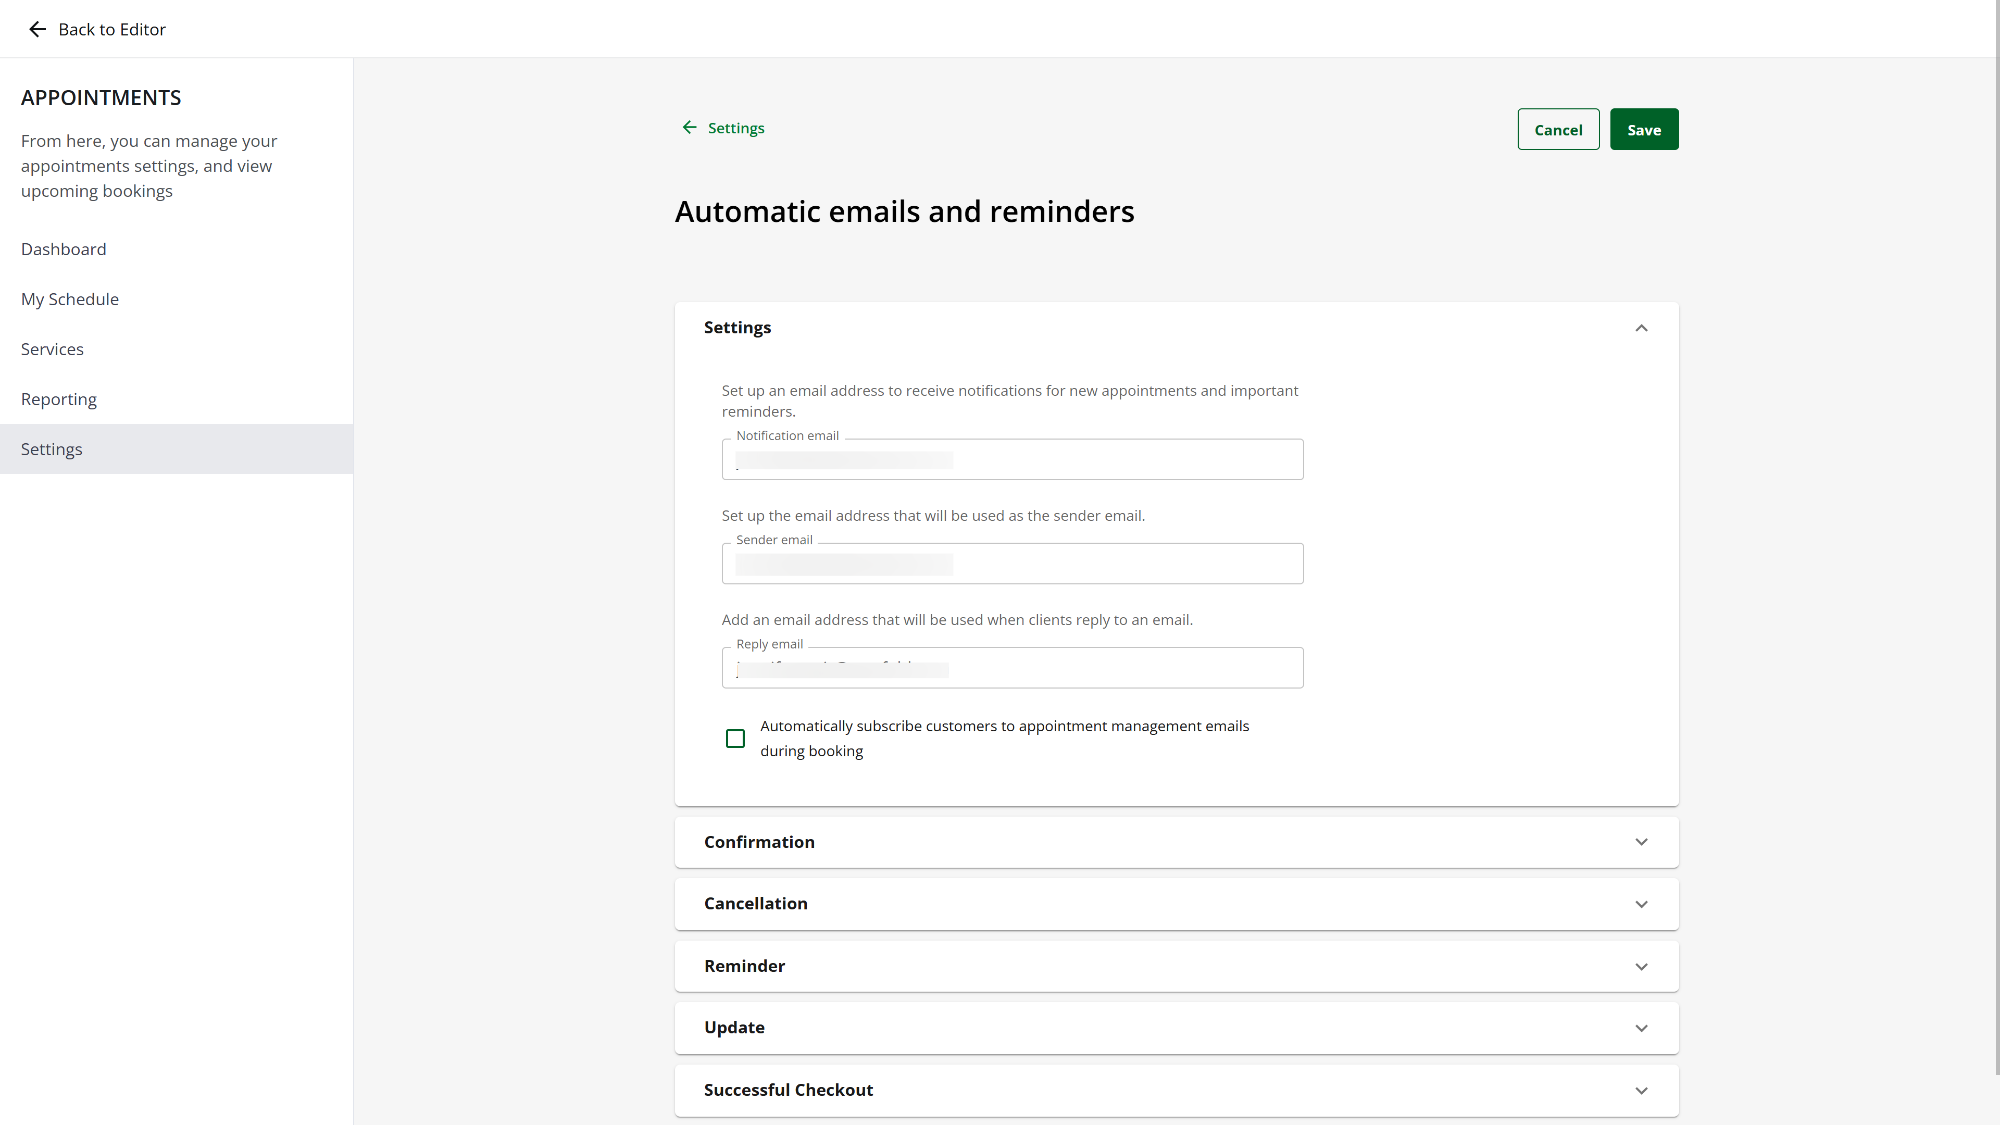The image size is (2000, 1125).
Task: Expand the Update section chevron
Action: click(x=1641, y=1028)
